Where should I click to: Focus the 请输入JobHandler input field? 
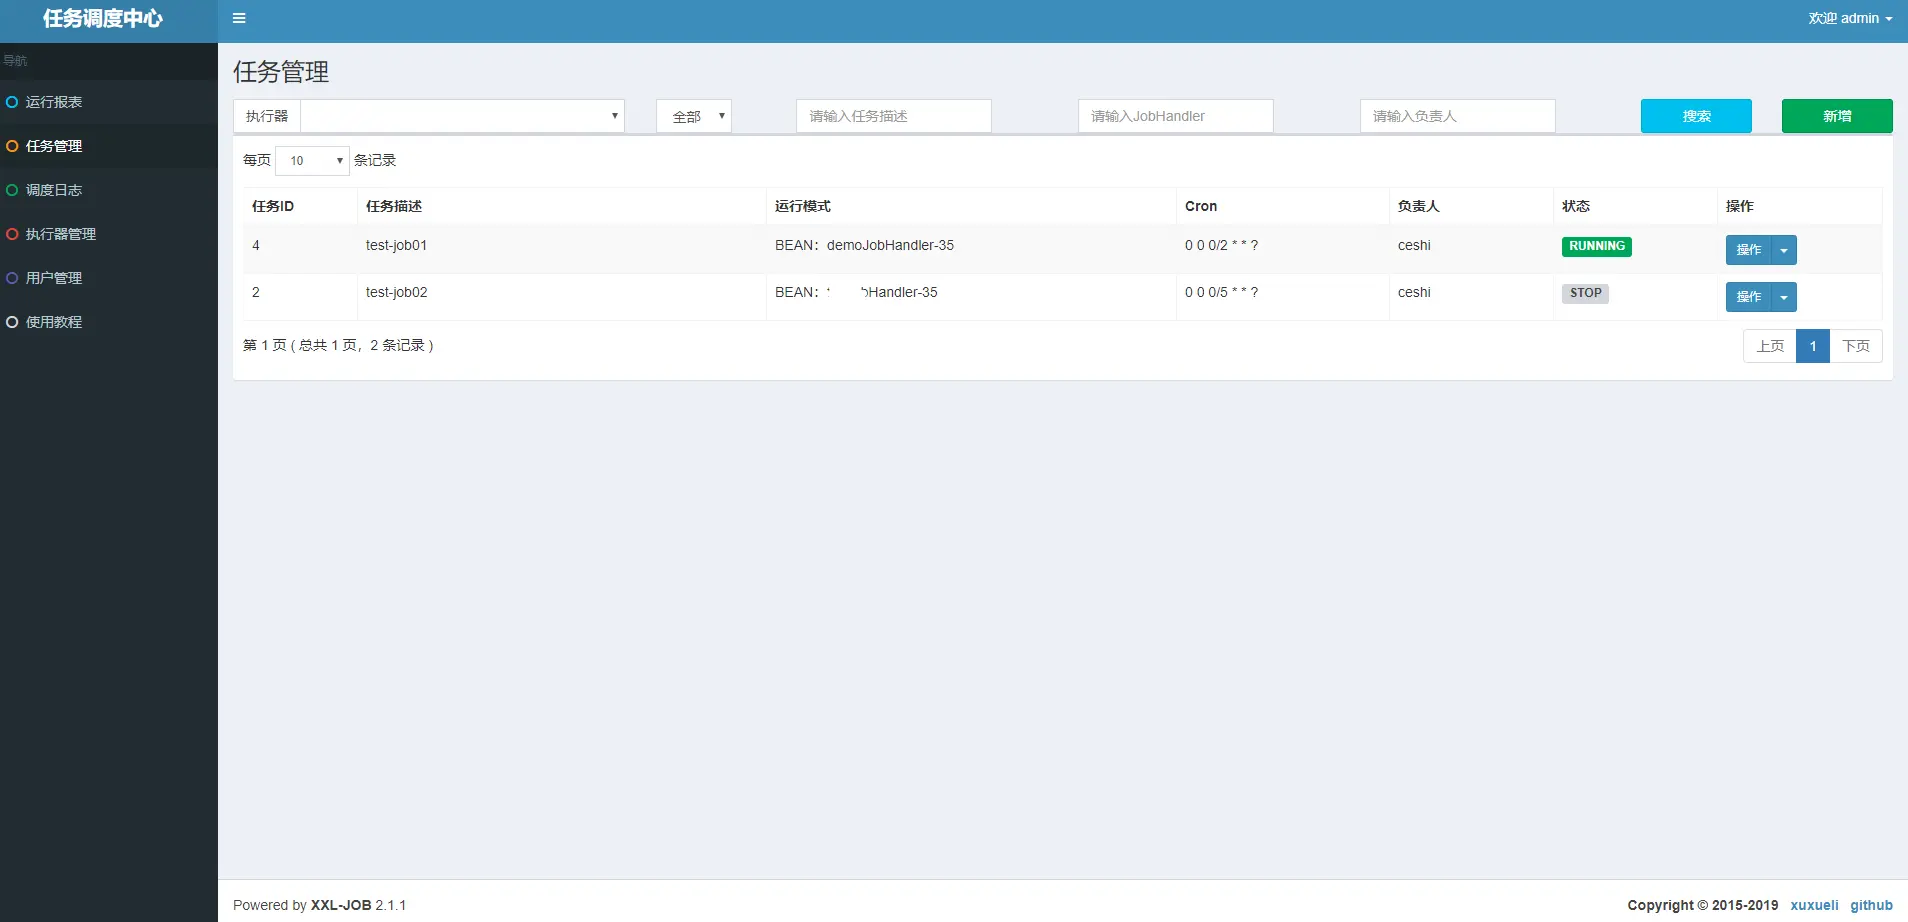coord(1176,116)
